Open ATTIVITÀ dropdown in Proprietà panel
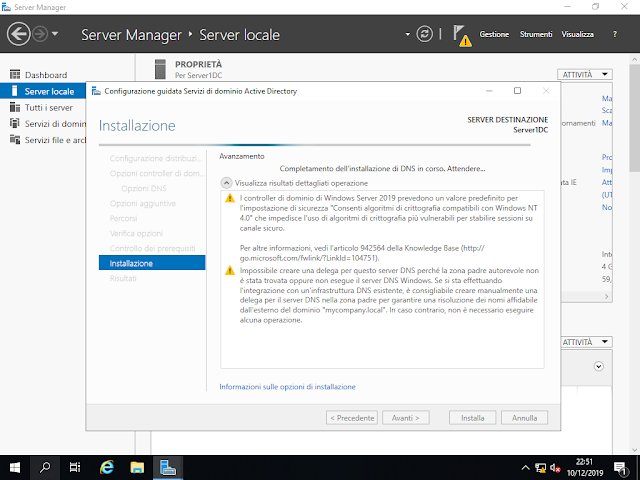The height and width of the screenshot is (480, 640). pyautogui.click(x=585, y=74)
